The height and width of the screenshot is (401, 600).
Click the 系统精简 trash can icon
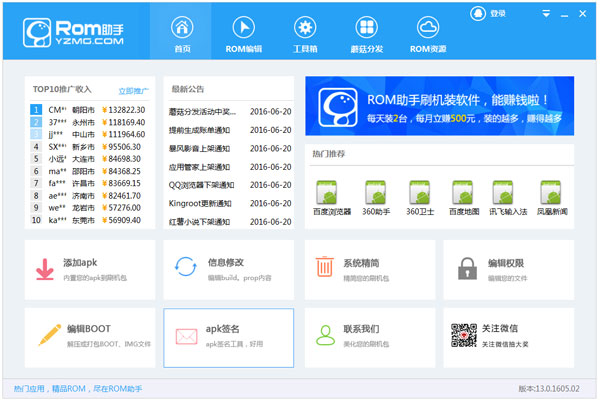[324, 266]
